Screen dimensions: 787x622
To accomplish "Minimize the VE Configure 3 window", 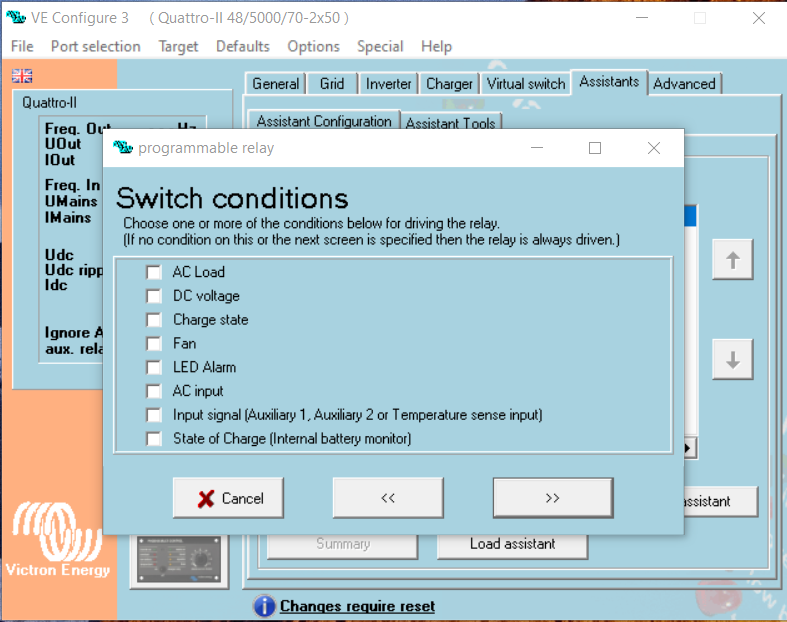I will pyautogui.click(x=641, y=18).
